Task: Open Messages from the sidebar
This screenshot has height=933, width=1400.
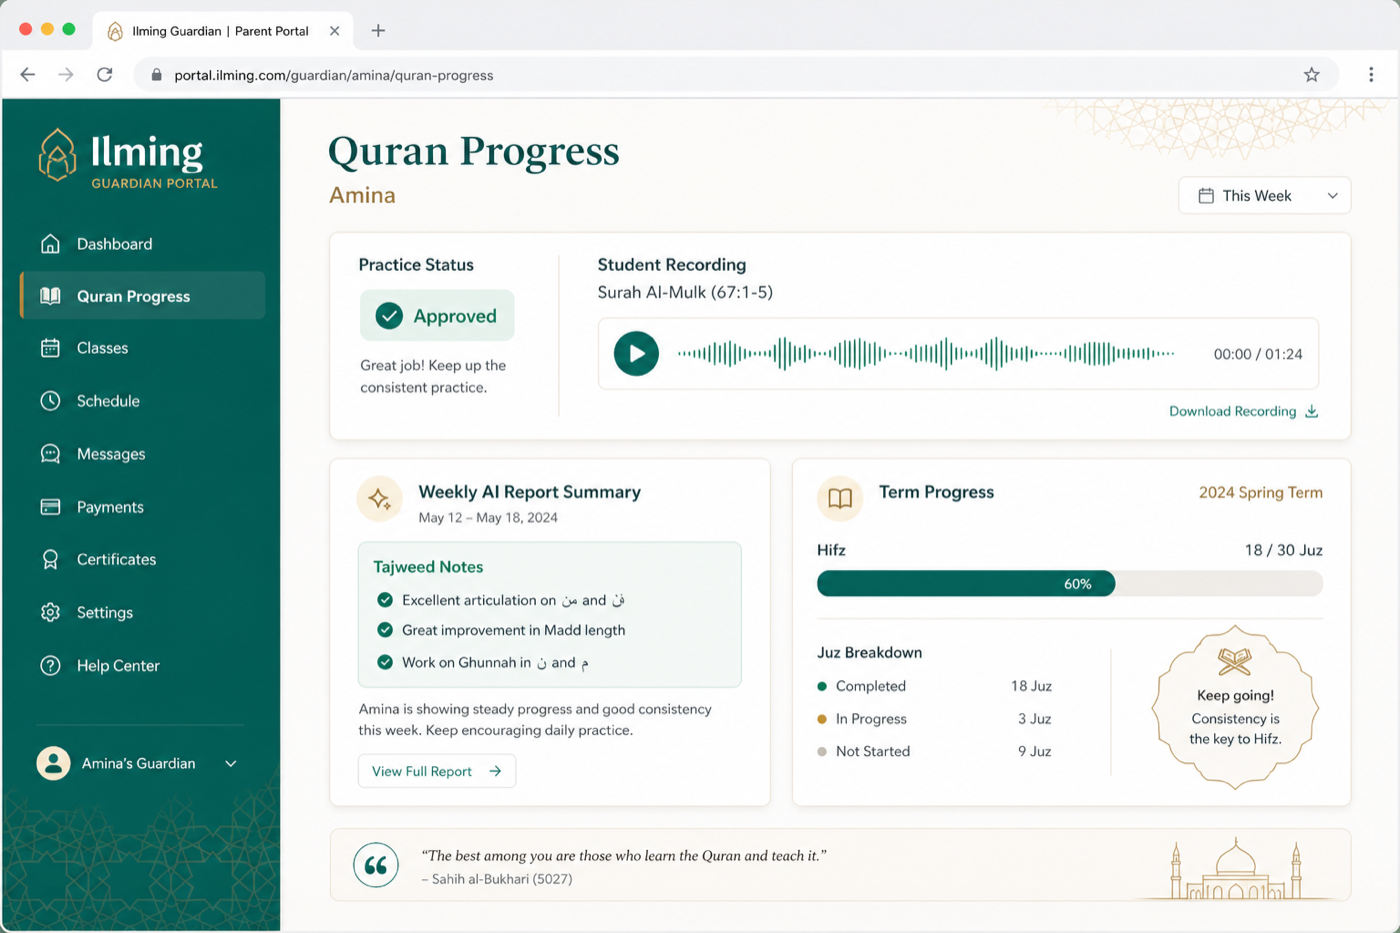Action: [142, 454]
